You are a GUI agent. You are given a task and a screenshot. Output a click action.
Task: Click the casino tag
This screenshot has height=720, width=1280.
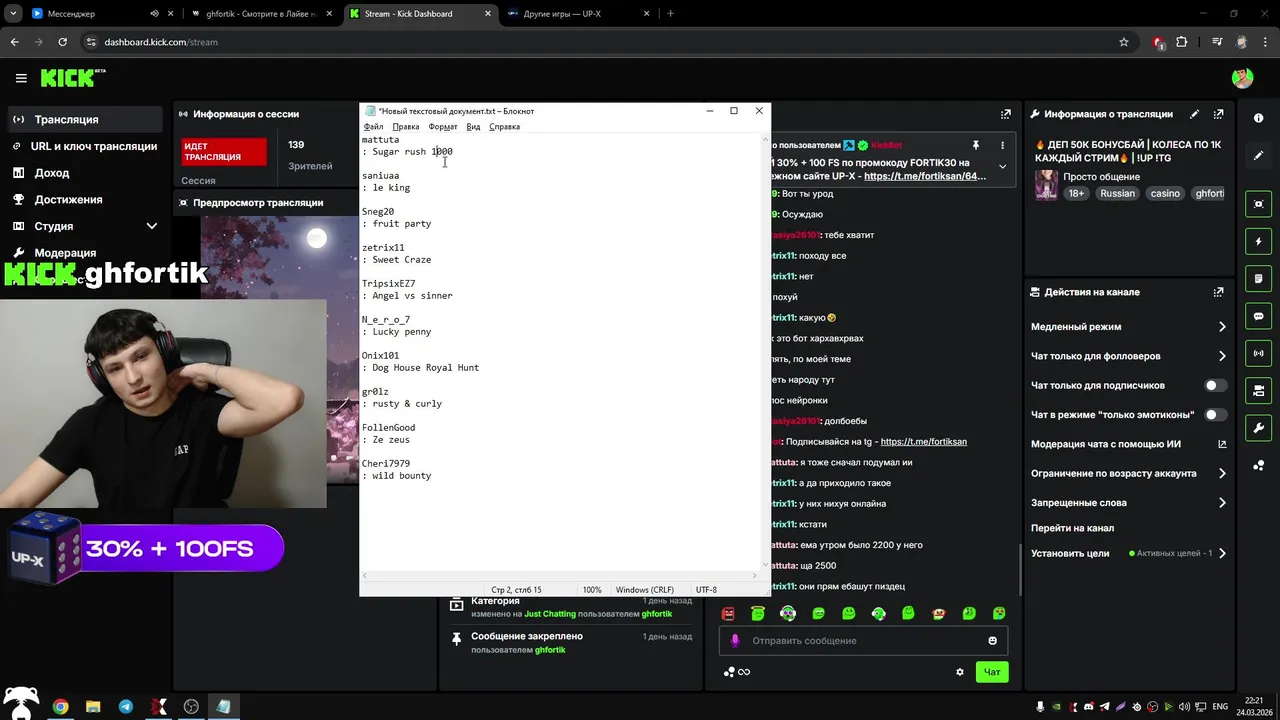1165,193
